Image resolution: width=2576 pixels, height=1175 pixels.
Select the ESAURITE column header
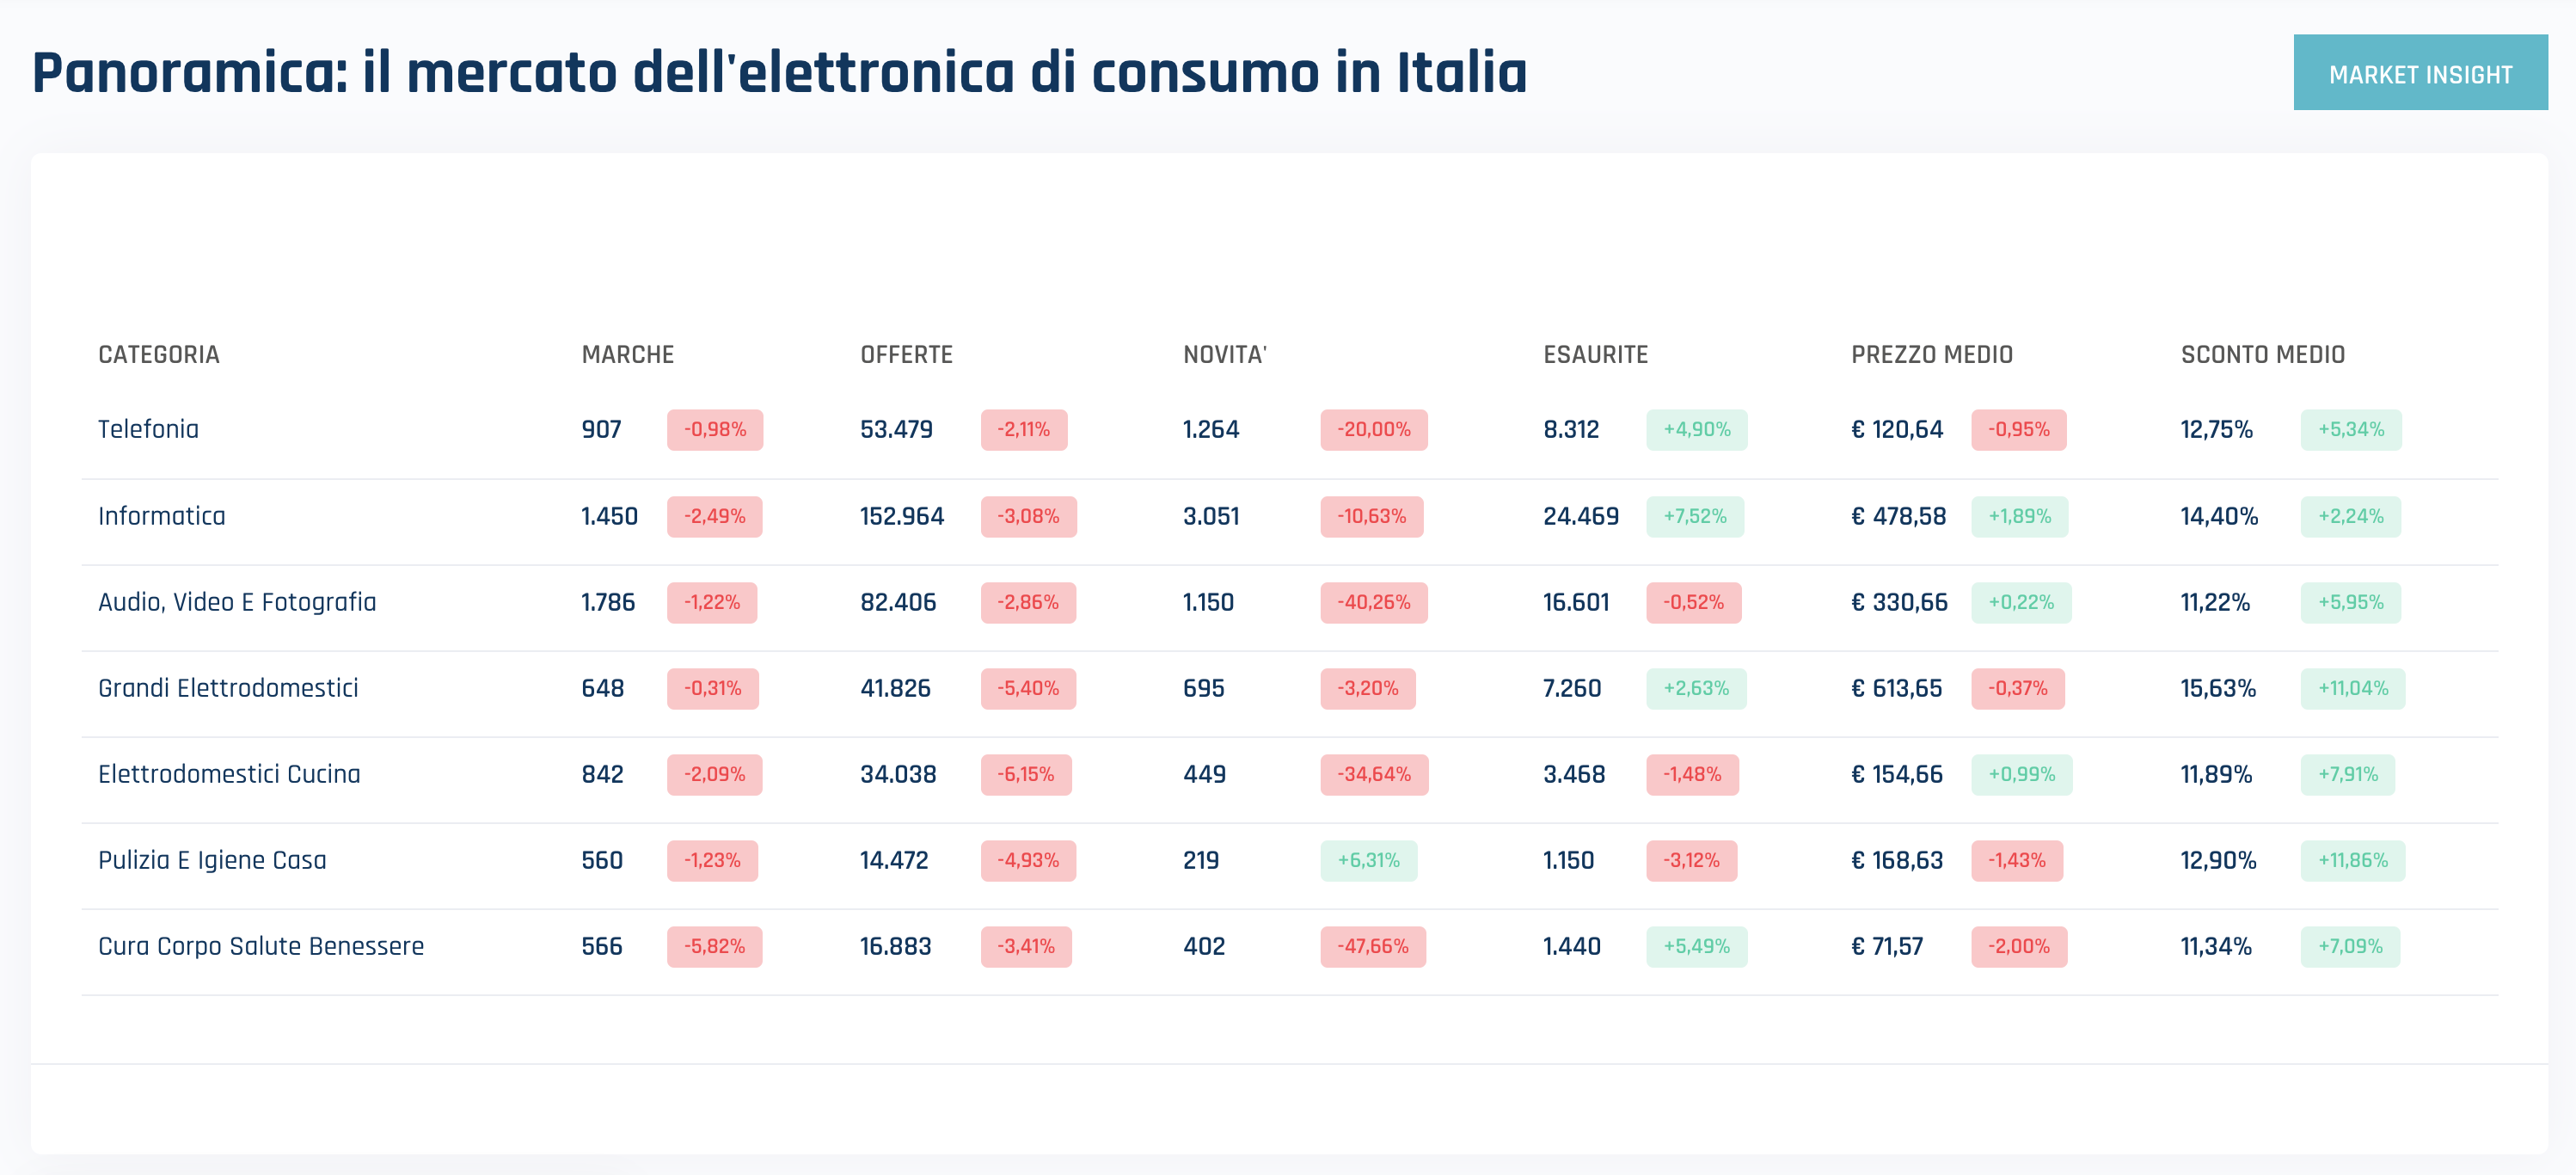coord(1595,354)
